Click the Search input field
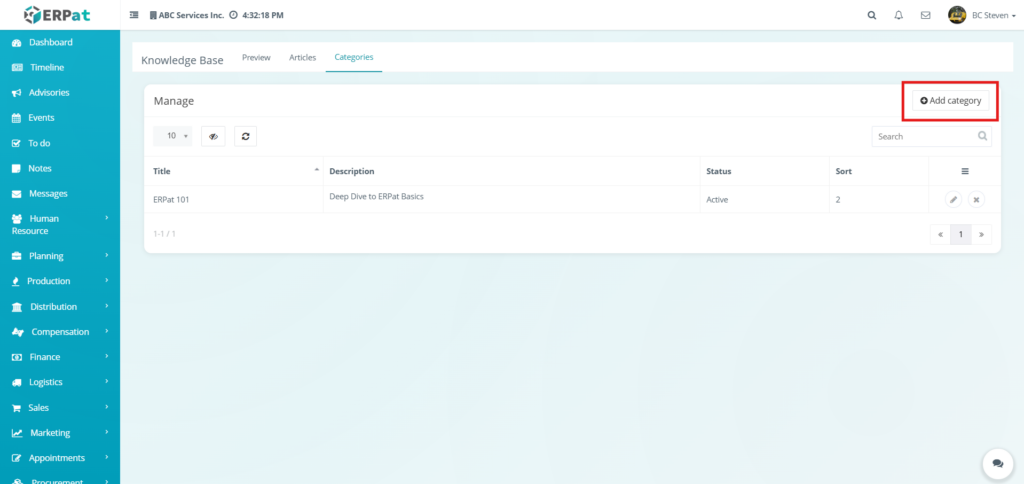1024x484 pixels. [x=923, y=136]
